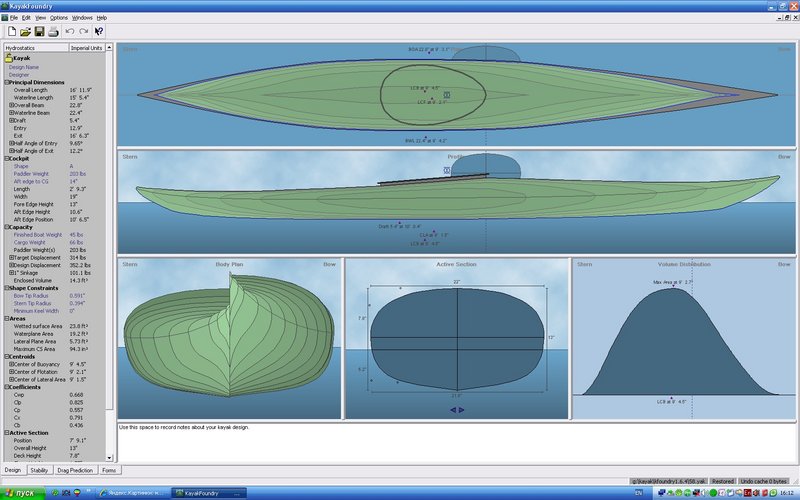Open an existing design via folder icon

pos(26,32)
